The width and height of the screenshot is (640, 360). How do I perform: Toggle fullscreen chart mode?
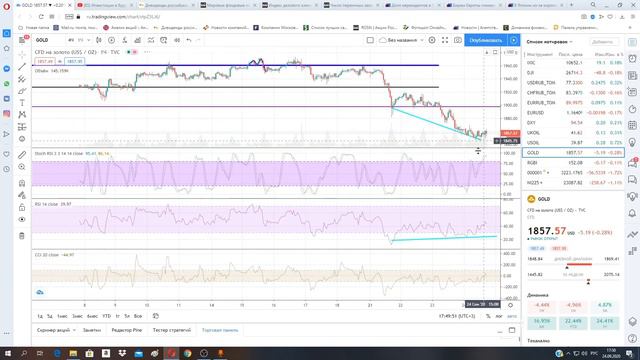pyautogui.click(x=445, y=40)
